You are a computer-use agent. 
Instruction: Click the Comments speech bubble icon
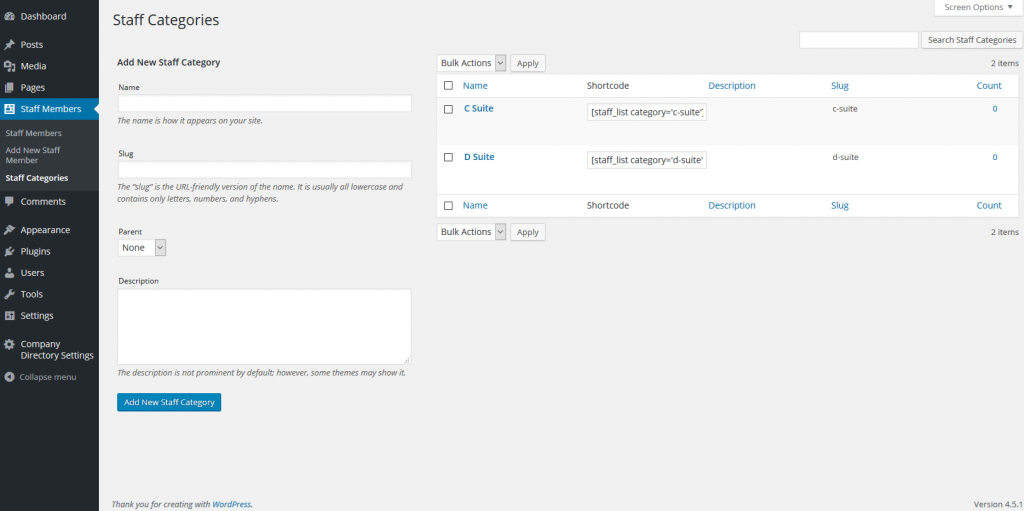pos(9,202)
